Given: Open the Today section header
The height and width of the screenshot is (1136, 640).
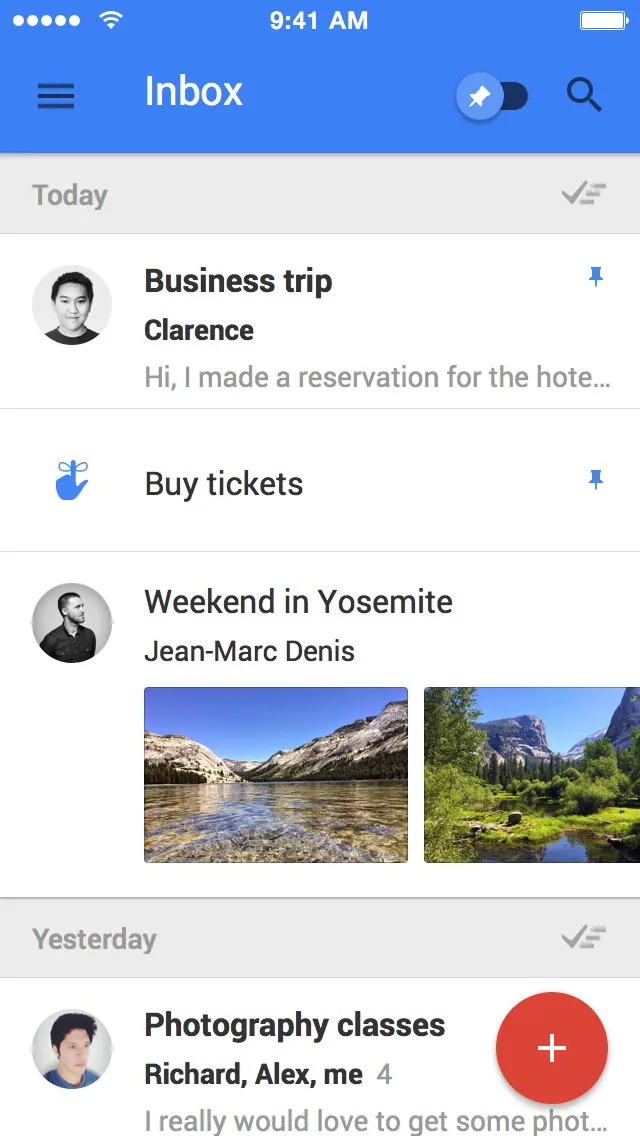Looking at the screenshot, I should (69, 195).
